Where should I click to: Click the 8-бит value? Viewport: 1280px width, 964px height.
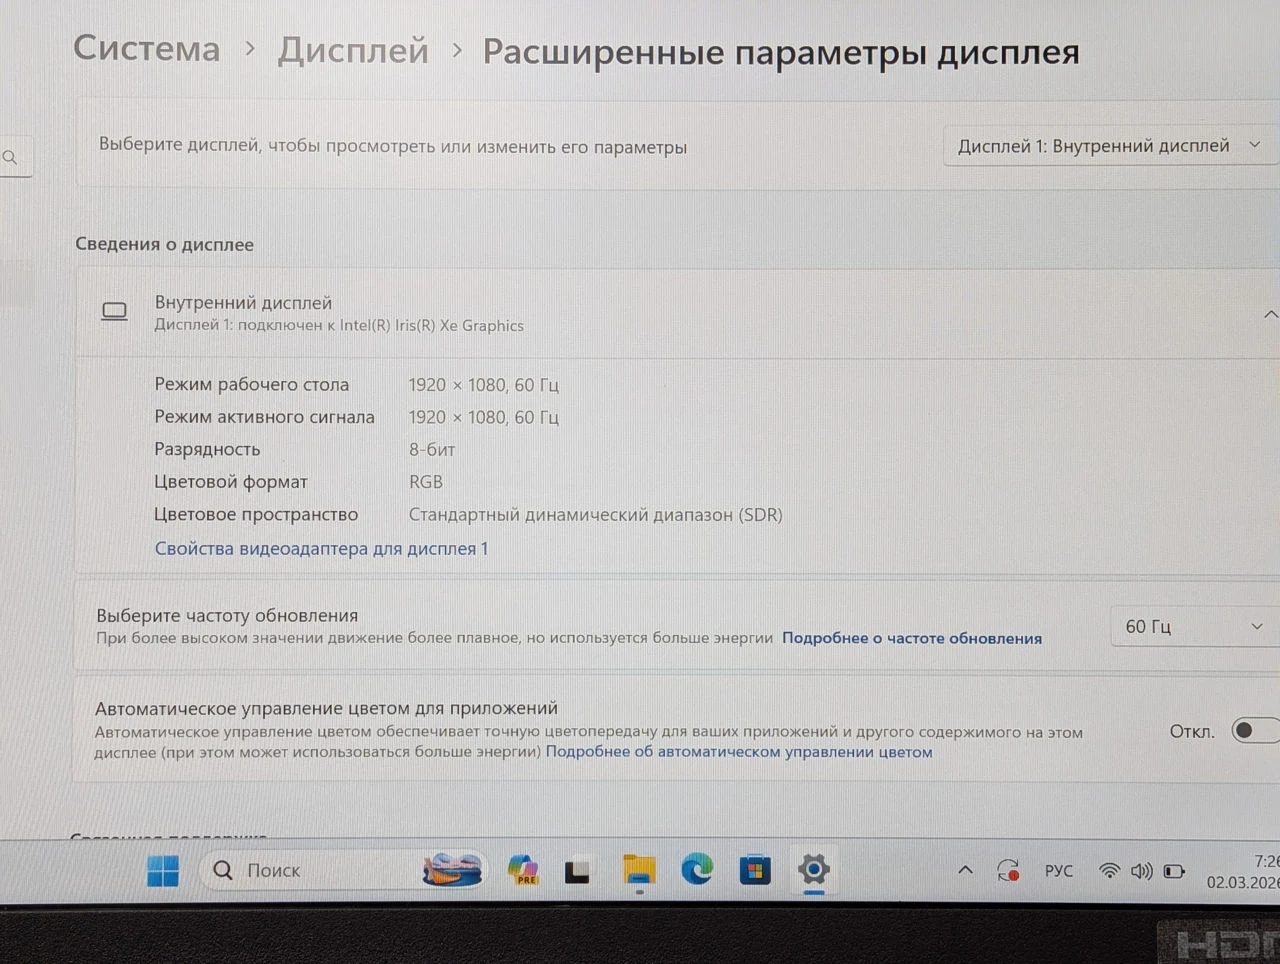coord(432,450)
